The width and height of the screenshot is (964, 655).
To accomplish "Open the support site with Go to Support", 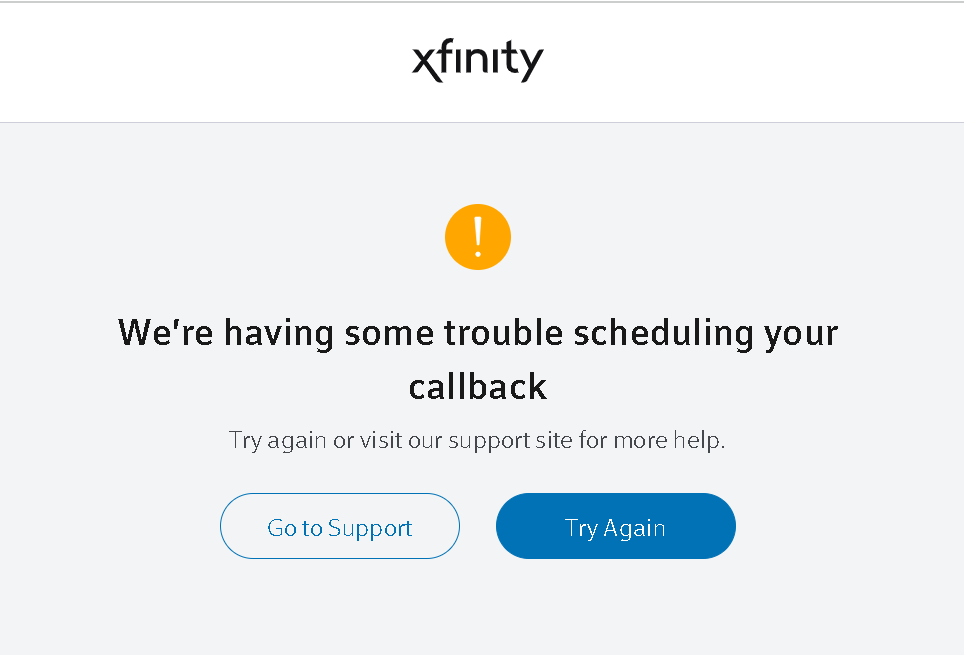I will pos(340,526).
